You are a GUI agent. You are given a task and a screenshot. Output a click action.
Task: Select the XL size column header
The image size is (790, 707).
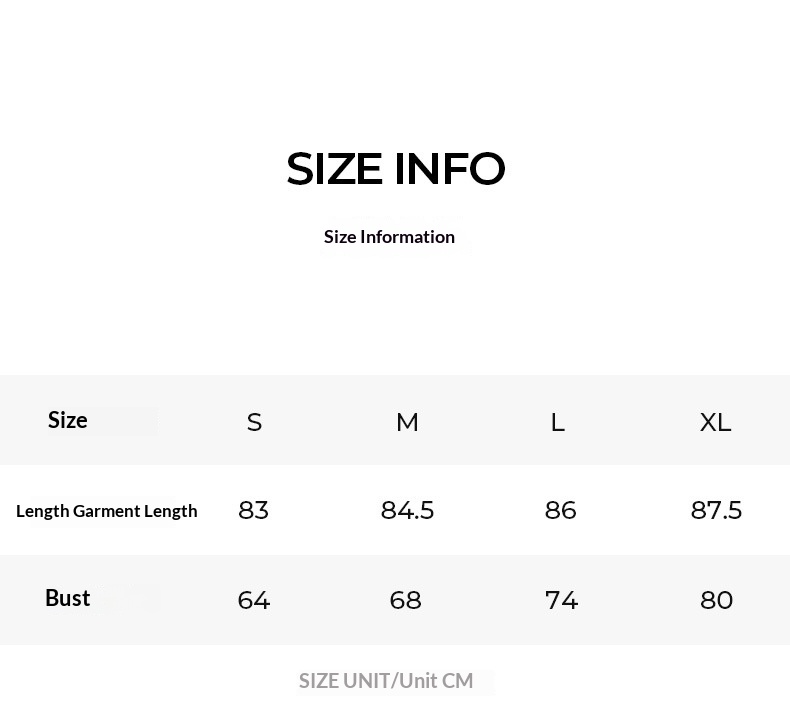coord(716,422)
